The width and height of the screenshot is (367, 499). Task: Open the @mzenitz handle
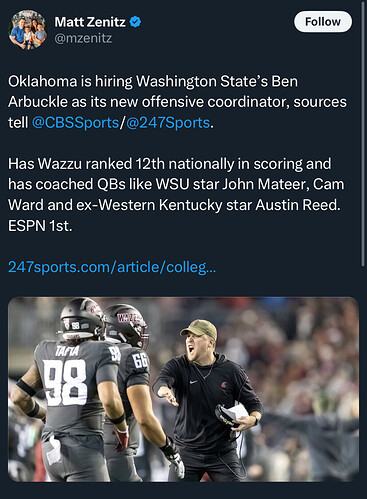[x=83, y=38]
